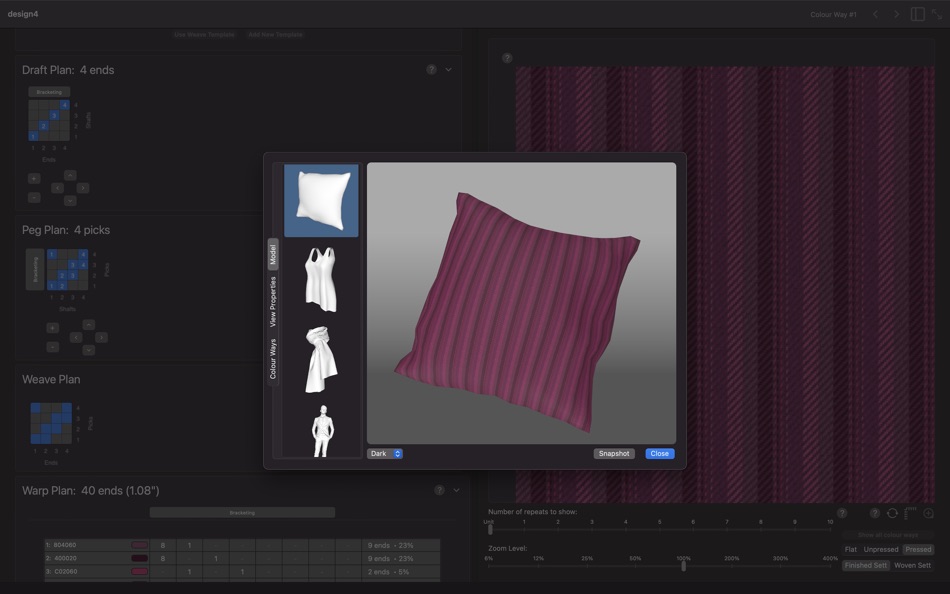Select Unpressed fabric view
The width and height of the screenshot is (950, 594).
click(881, 549)
